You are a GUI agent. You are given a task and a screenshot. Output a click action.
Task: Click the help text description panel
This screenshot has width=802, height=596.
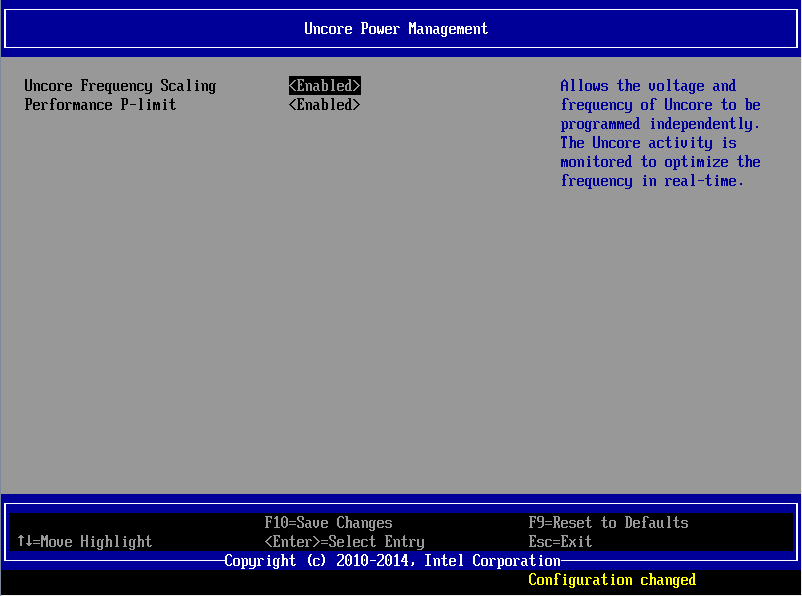660,133
